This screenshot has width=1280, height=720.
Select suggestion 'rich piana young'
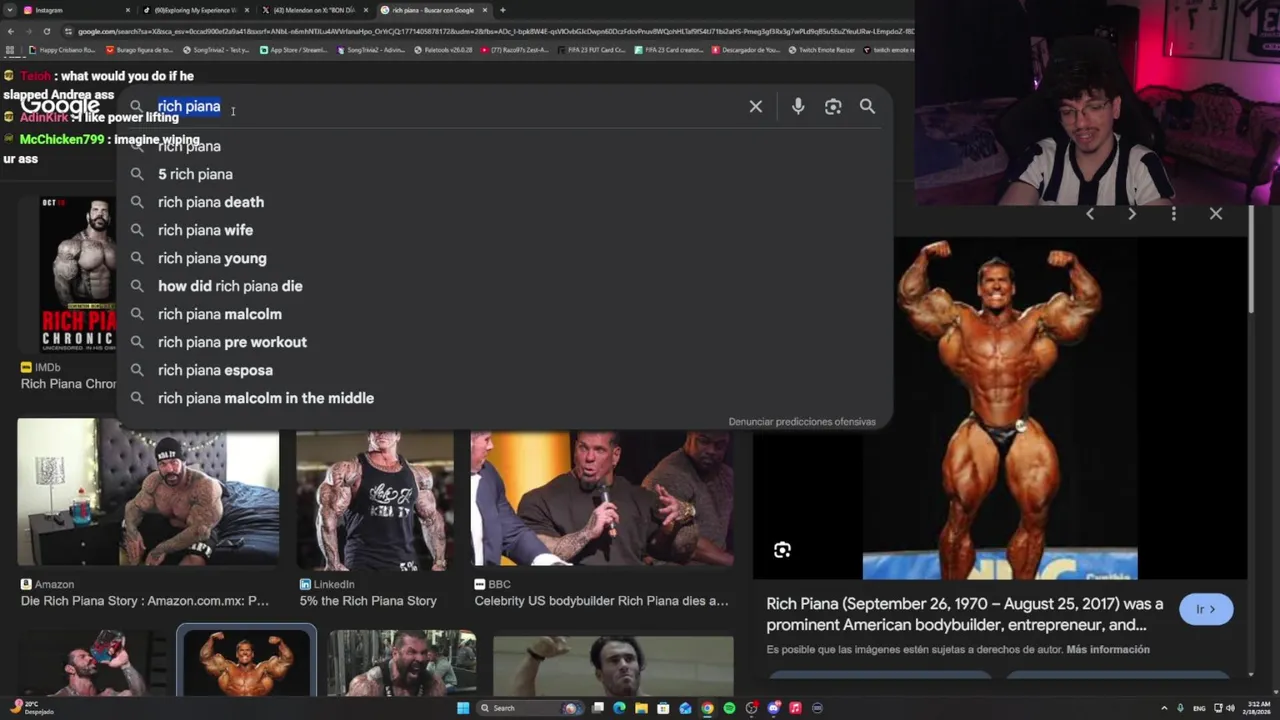click(x=505, y=258)
